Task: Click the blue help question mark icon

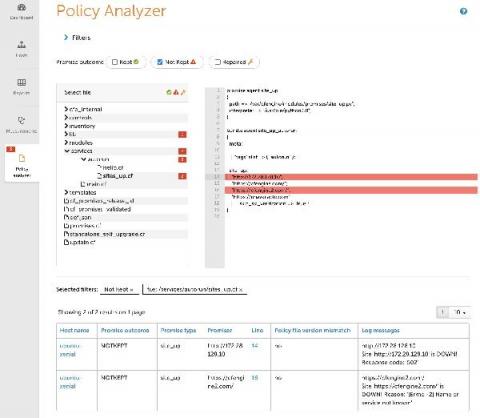Action: (x=463, y=11)
